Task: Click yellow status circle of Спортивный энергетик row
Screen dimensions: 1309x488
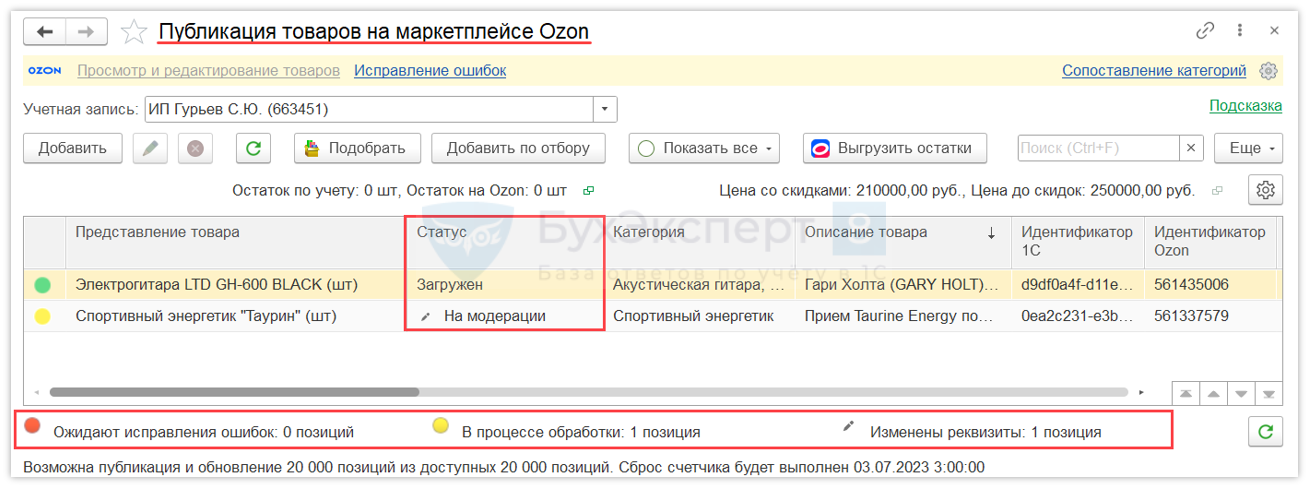Action: [x=42, y=316]
